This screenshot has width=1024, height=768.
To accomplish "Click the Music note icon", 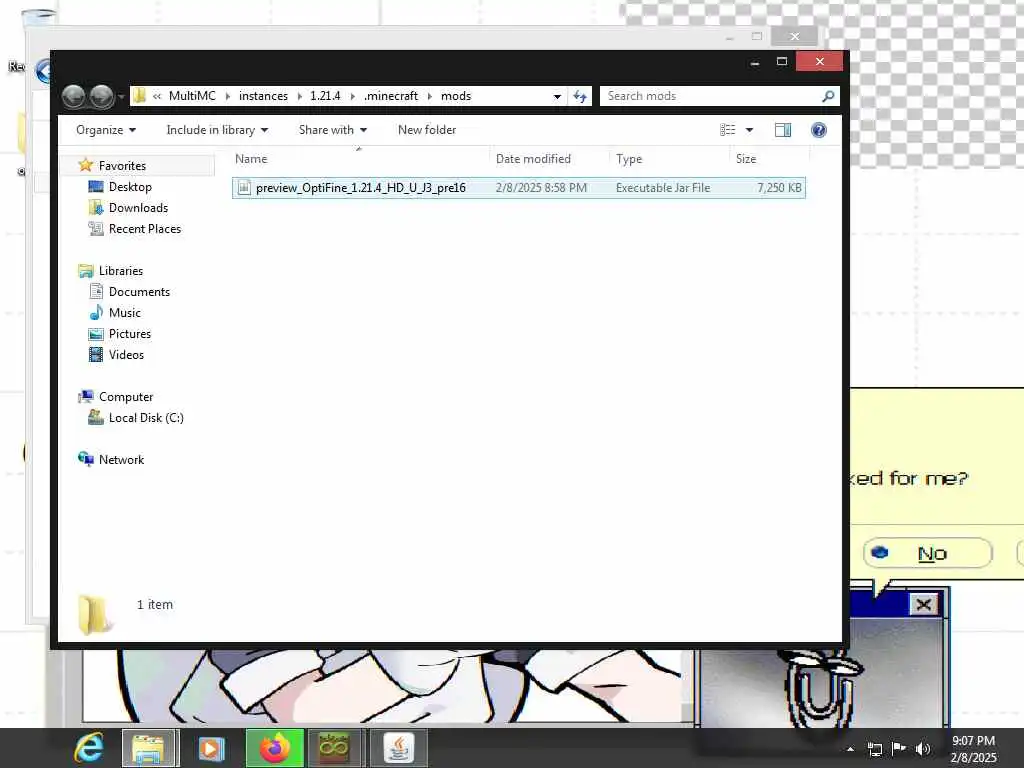I will point(96,312).
